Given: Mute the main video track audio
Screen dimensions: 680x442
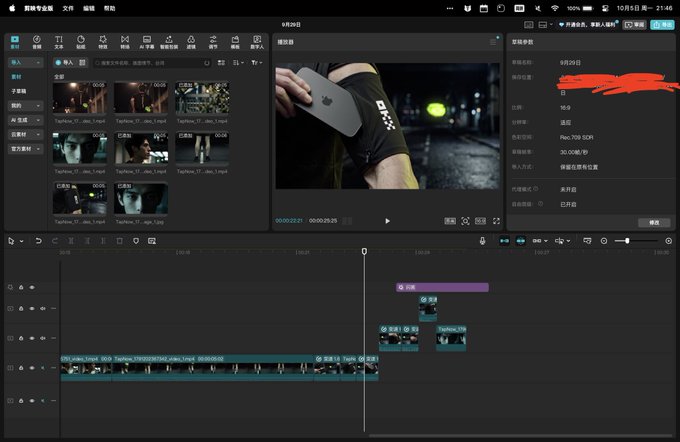Looking at the screenshot, I should pyautogui.click(x=42, y=368).
